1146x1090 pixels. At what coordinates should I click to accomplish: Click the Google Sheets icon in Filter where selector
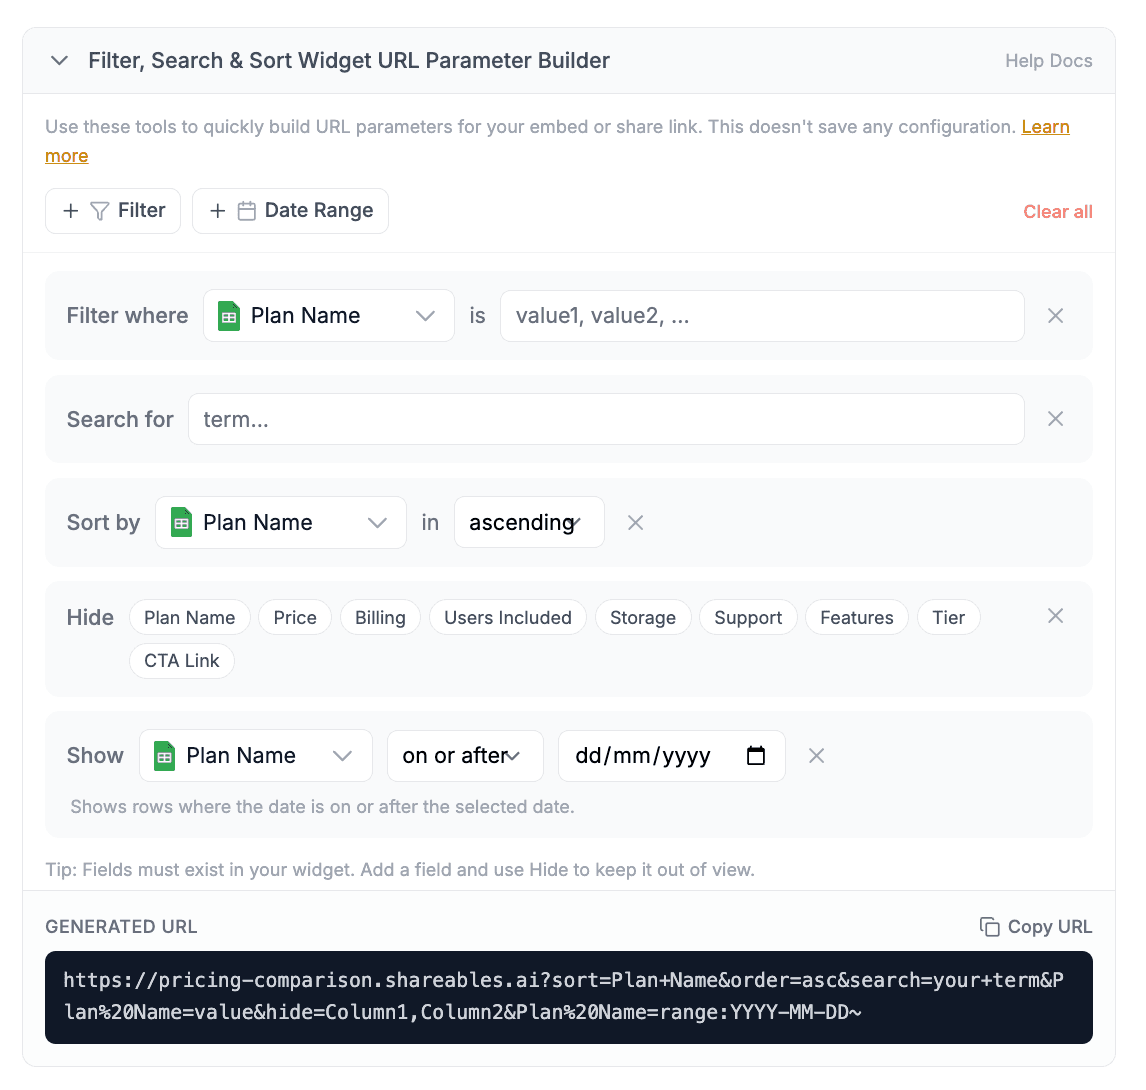coord(228,315)
